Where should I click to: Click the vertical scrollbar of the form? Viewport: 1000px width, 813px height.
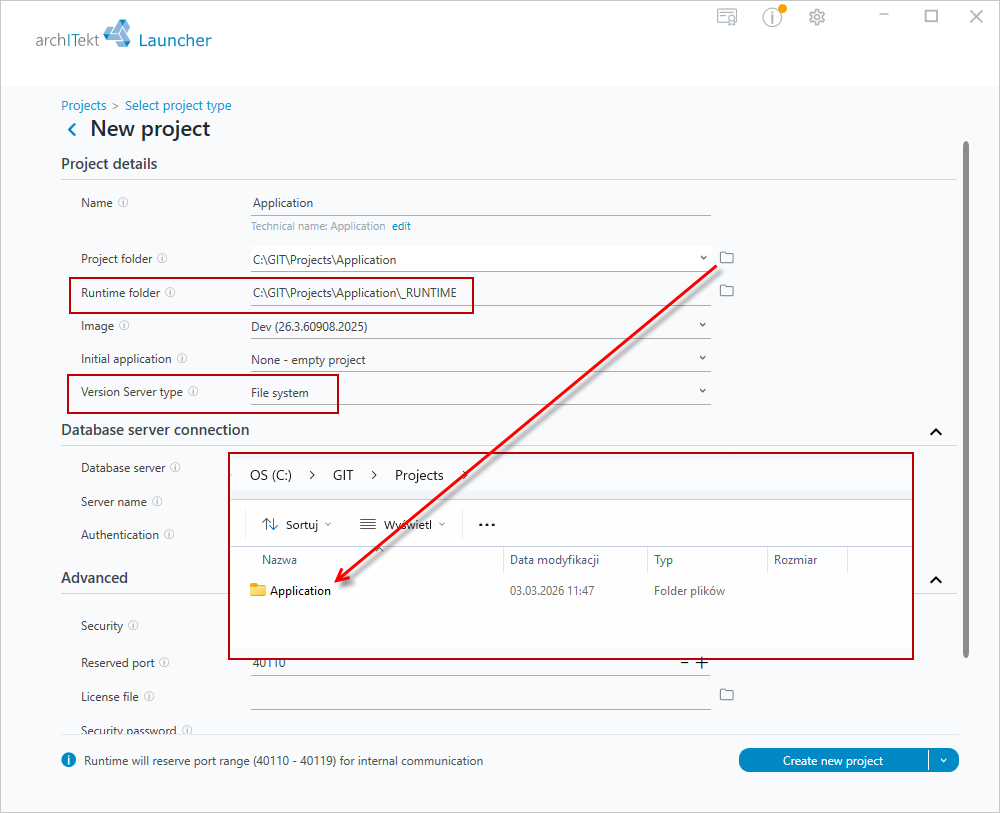[966, 399]
